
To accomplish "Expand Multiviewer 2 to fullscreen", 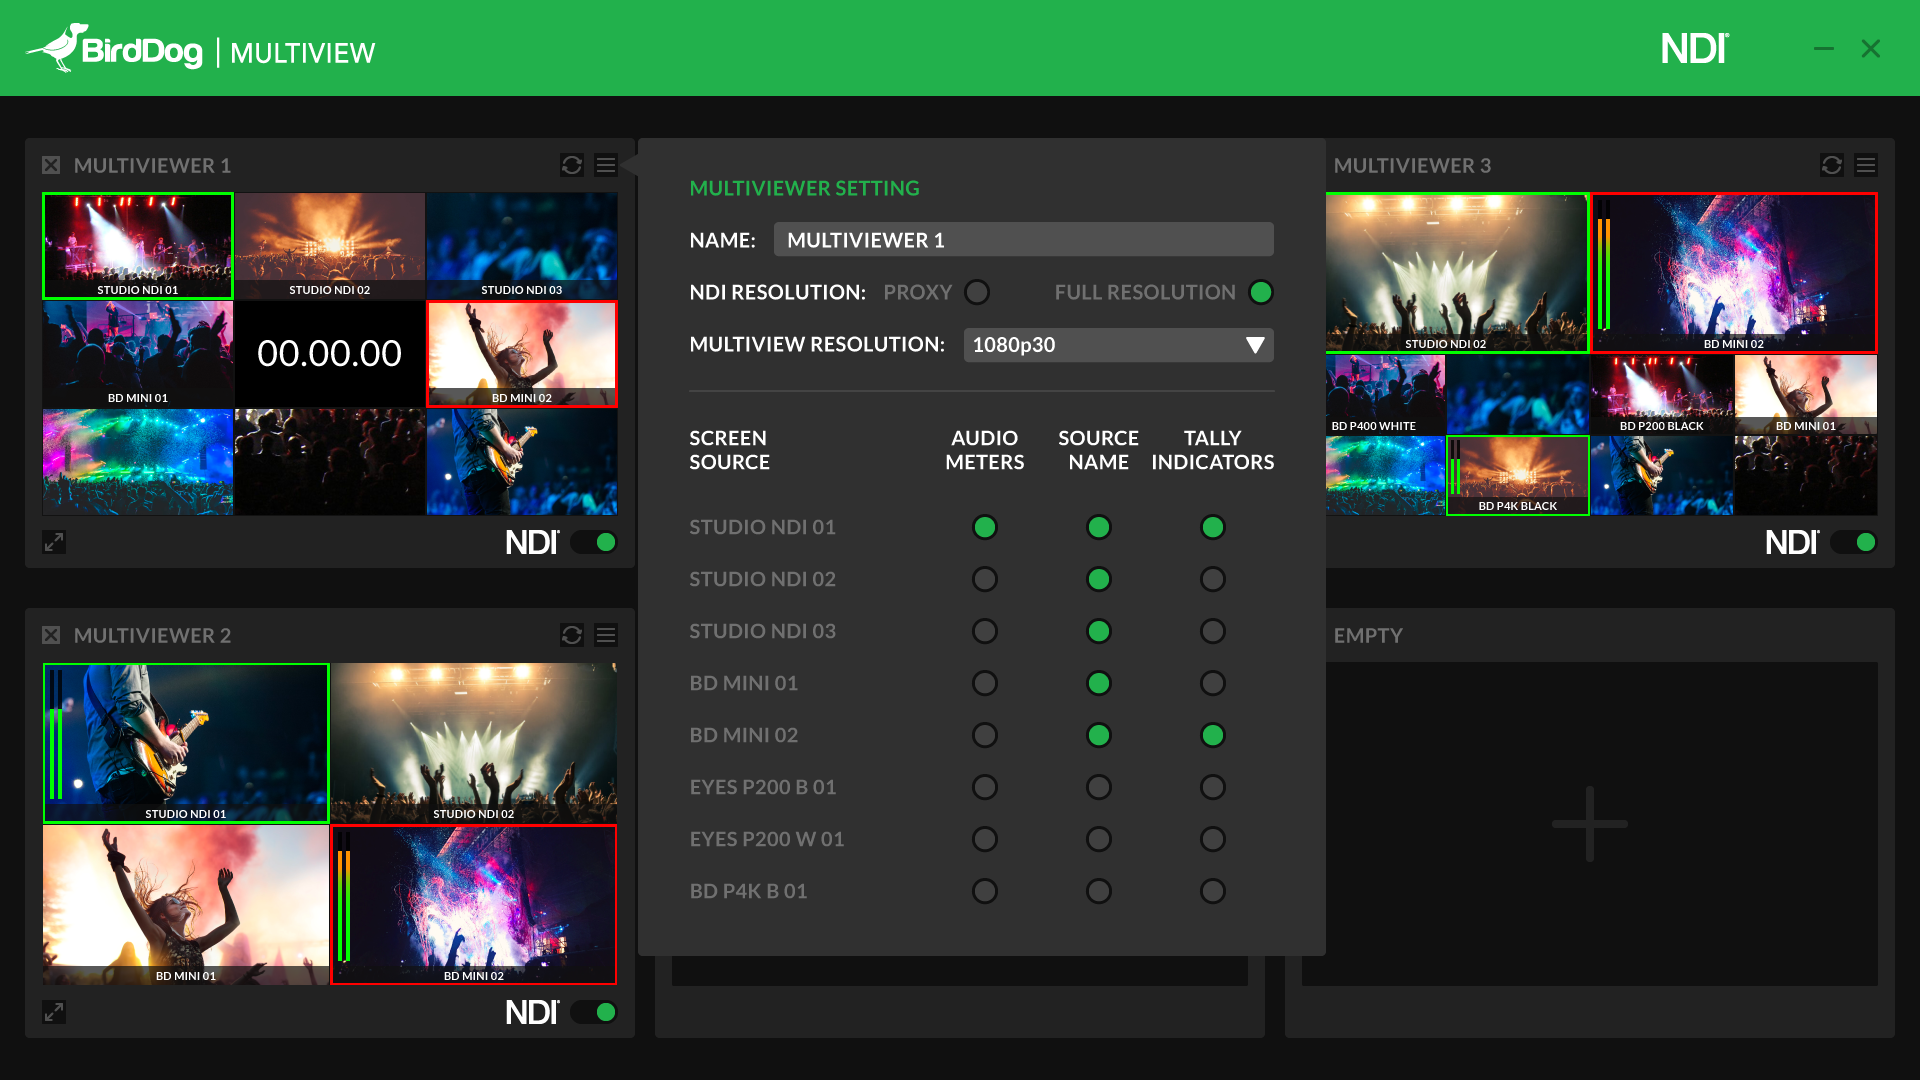I will (x=54, y=1012).
